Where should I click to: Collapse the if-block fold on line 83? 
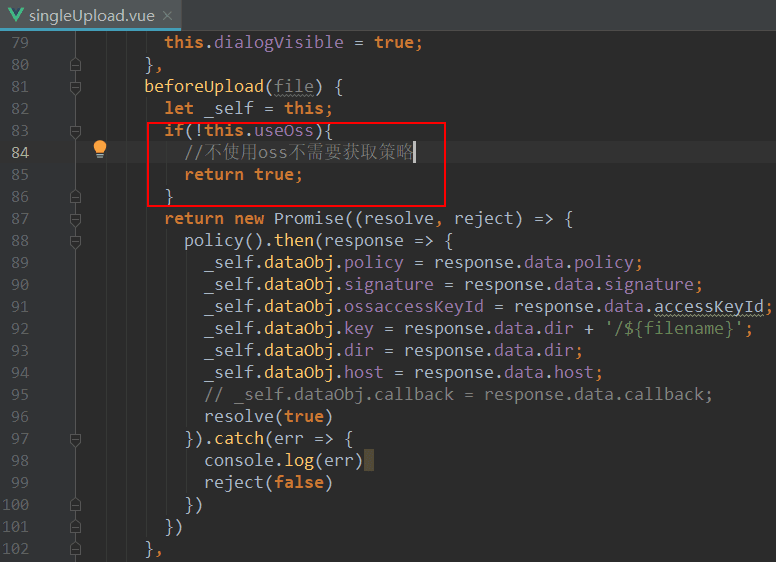75,131
